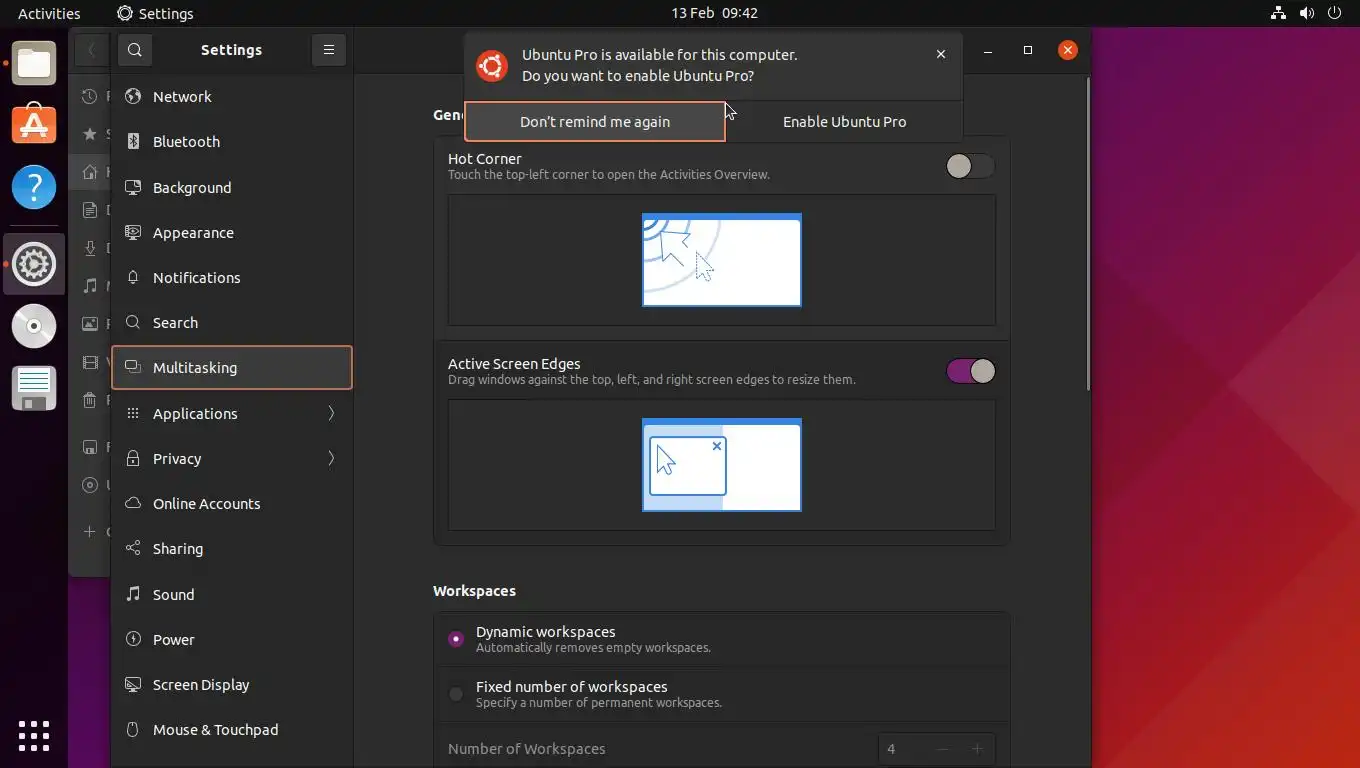Click the Appearance icon in sidebar

click(132, 232)
